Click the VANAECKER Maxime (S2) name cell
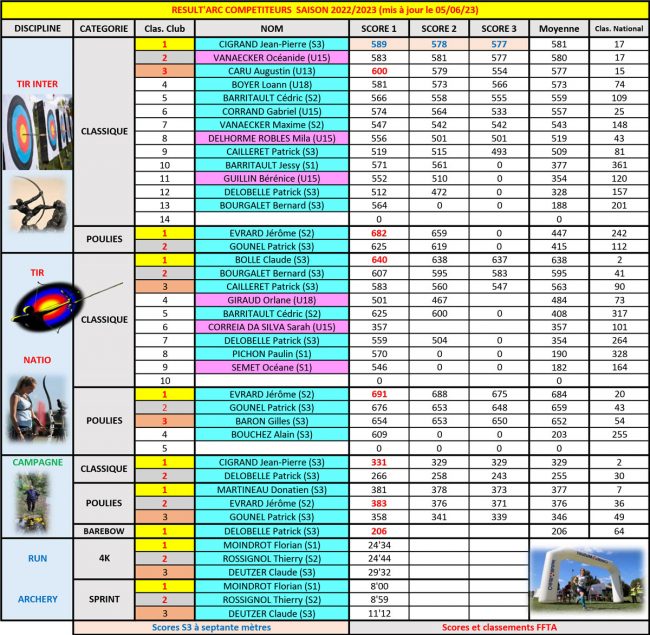 [x=272, y=125]
